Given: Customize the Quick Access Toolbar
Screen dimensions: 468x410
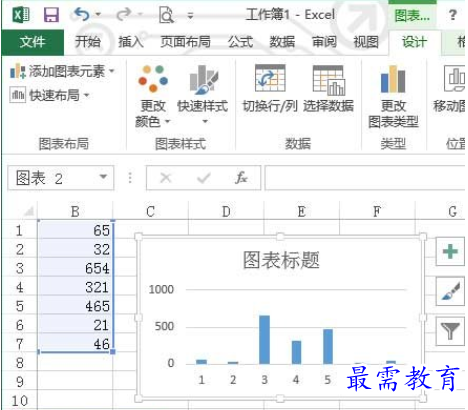Looking at the screenshot, I should (190, 15).
